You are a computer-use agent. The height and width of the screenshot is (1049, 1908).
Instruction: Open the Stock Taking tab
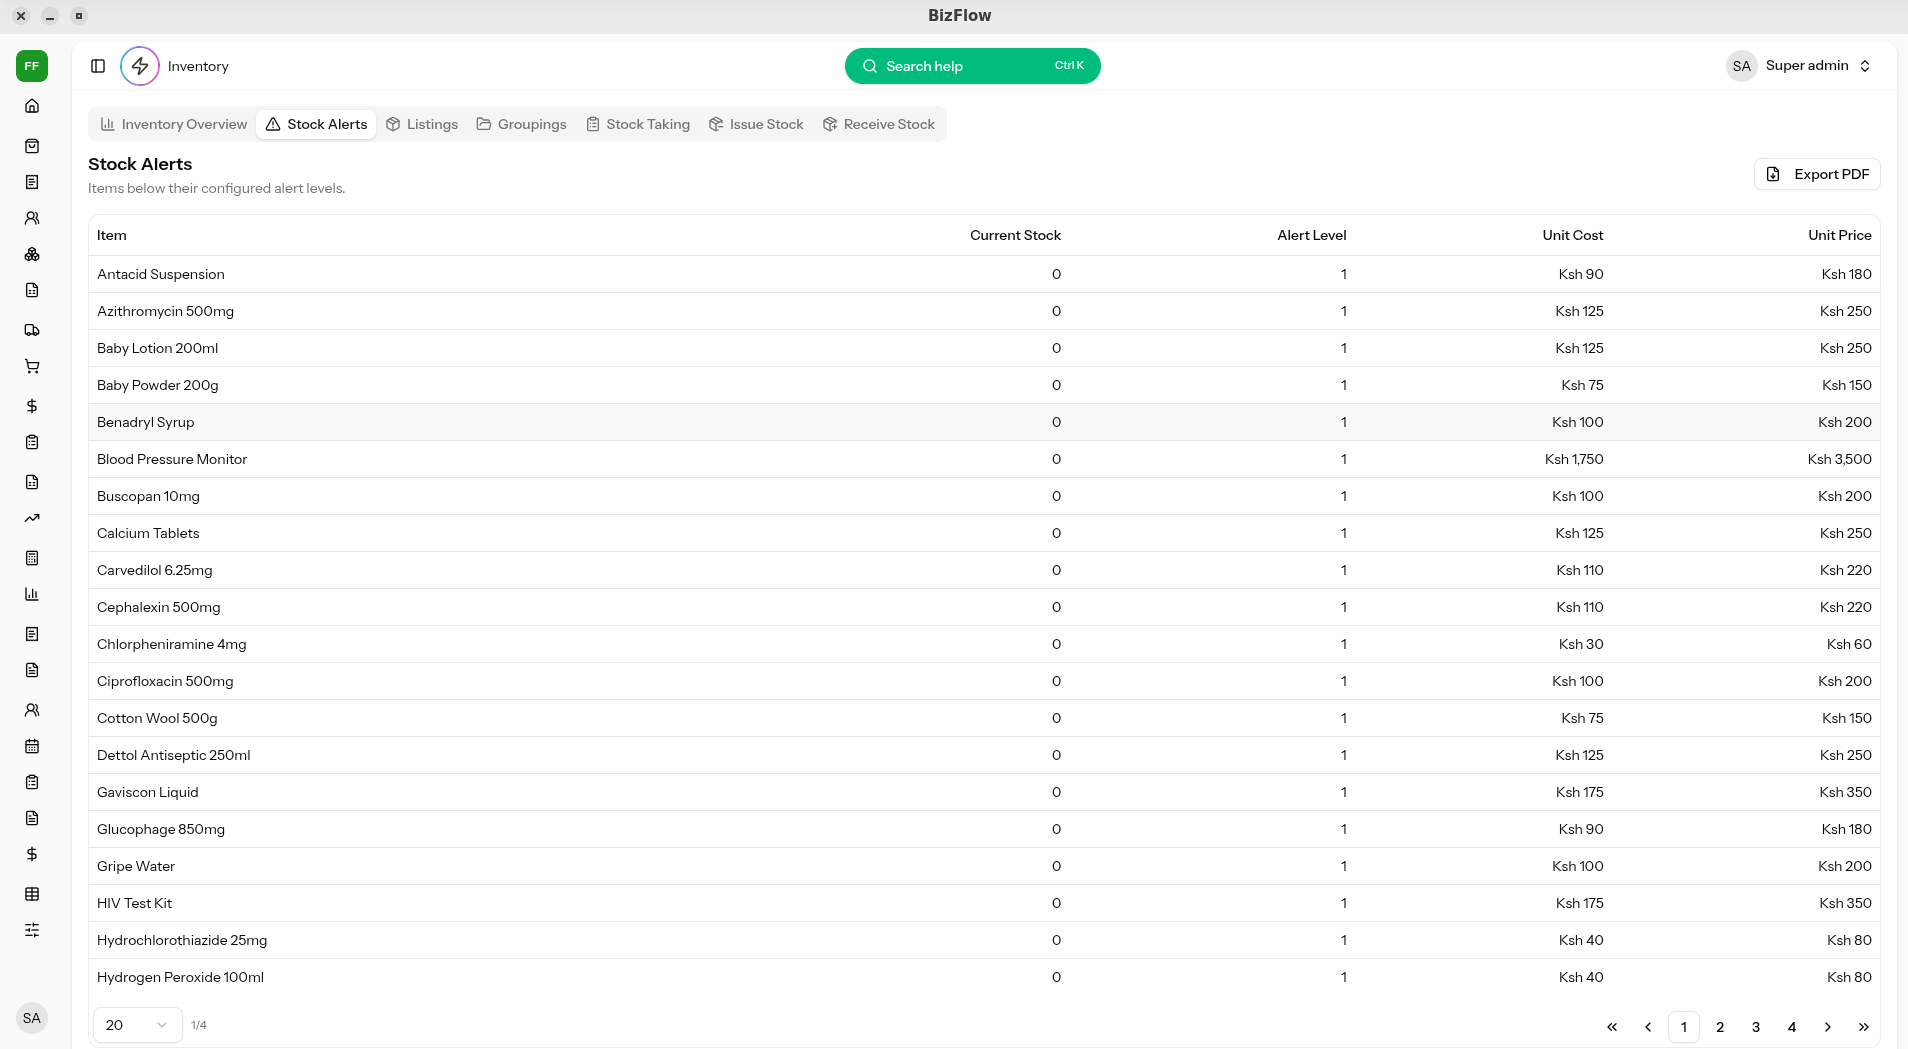tap(638, 124)
